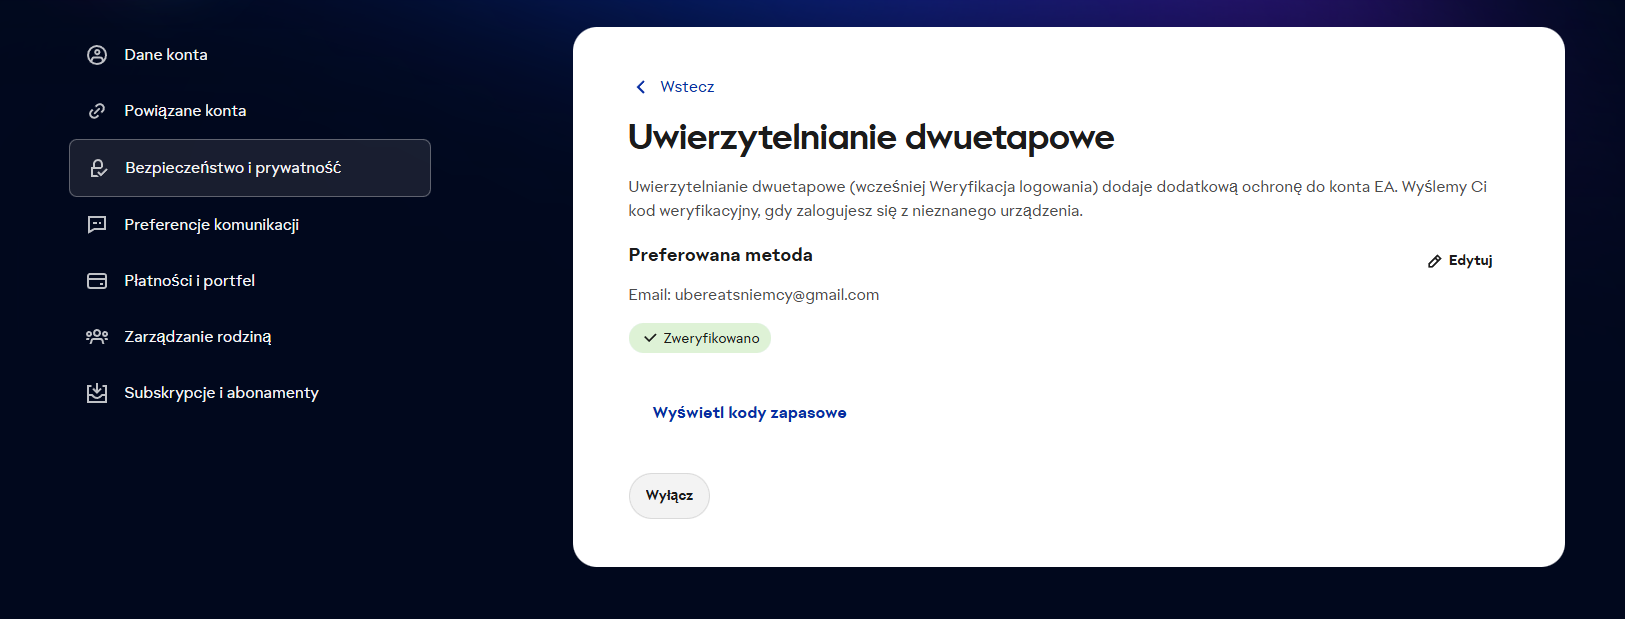Select Bezpieczeństwo i prywatność menu item
The height and width of the screenshot is (619, 1625).
[250, 168]
